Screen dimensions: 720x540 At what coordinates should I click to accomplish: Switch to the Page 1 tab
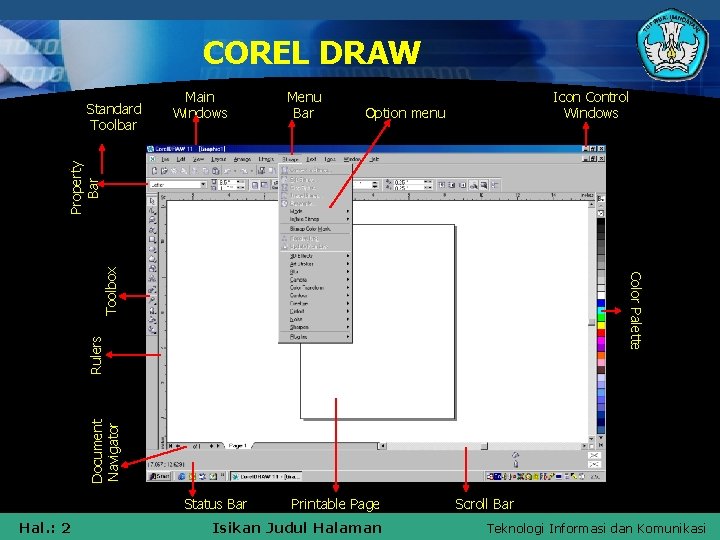click(x=237, y=446)
